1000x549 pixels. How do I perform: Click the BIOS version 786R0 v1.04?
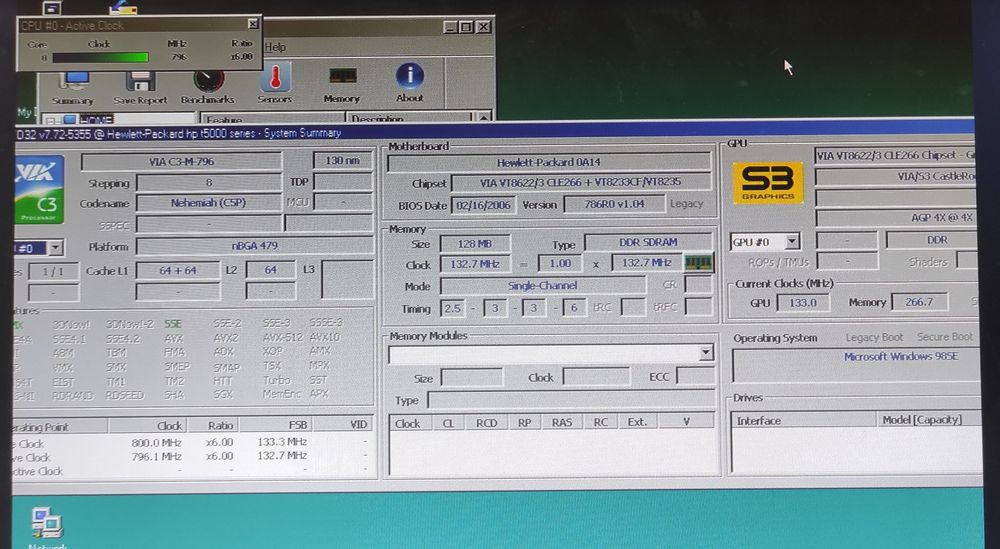point(614,205)
